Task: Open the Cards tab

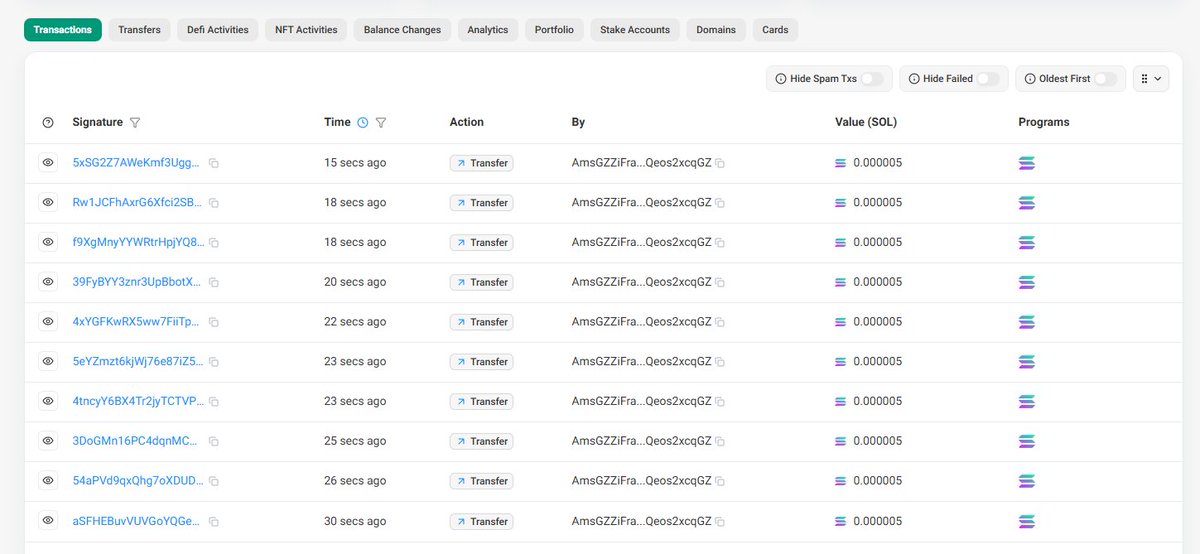Action: pos(775,30)
